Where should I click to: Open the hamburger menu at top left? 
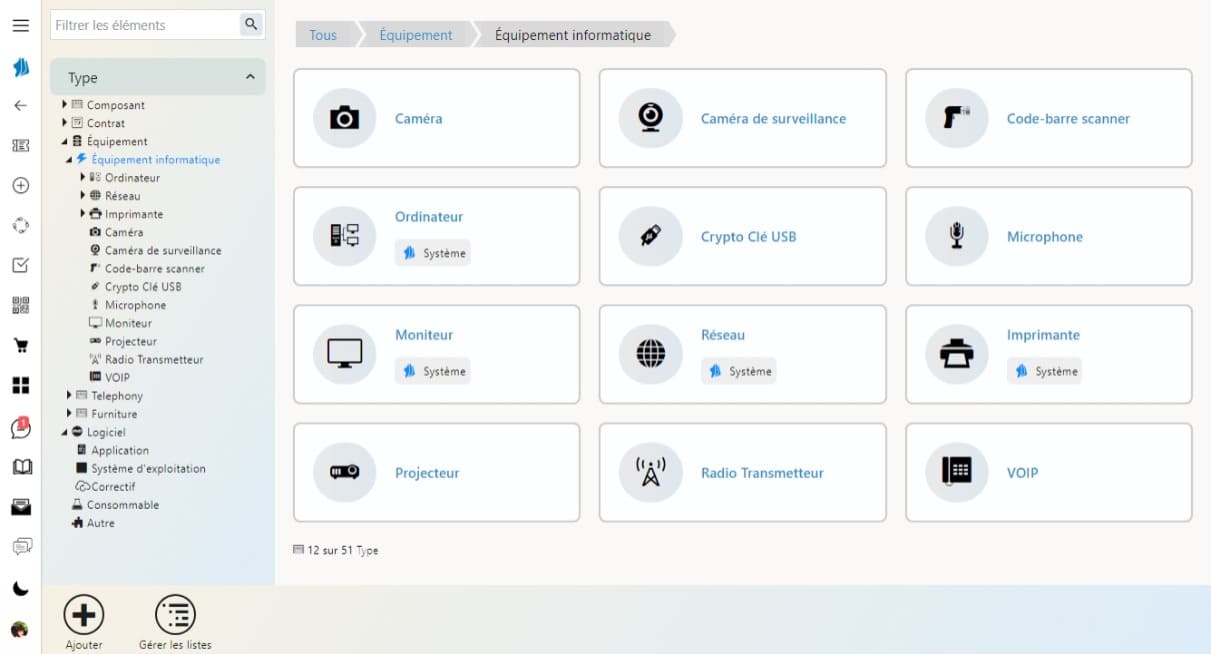tap(20, 25)
